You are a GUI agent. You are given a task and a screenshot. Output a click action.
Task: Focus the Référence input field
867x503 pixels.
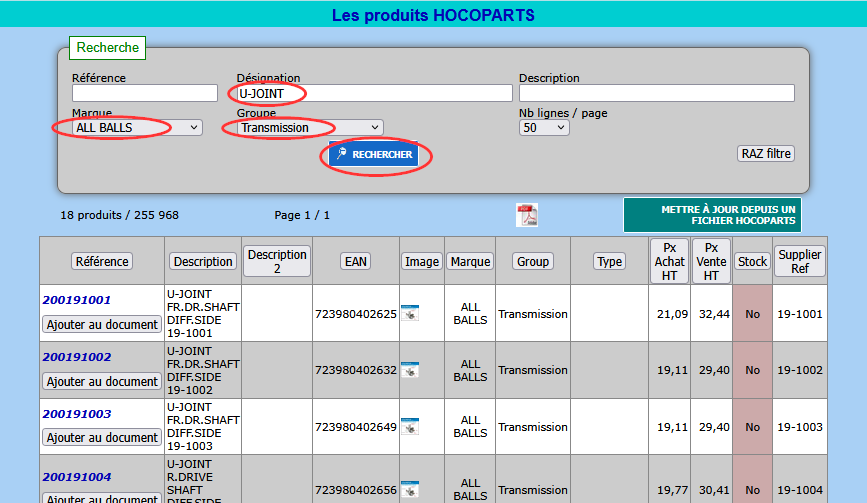coord(145,93)
